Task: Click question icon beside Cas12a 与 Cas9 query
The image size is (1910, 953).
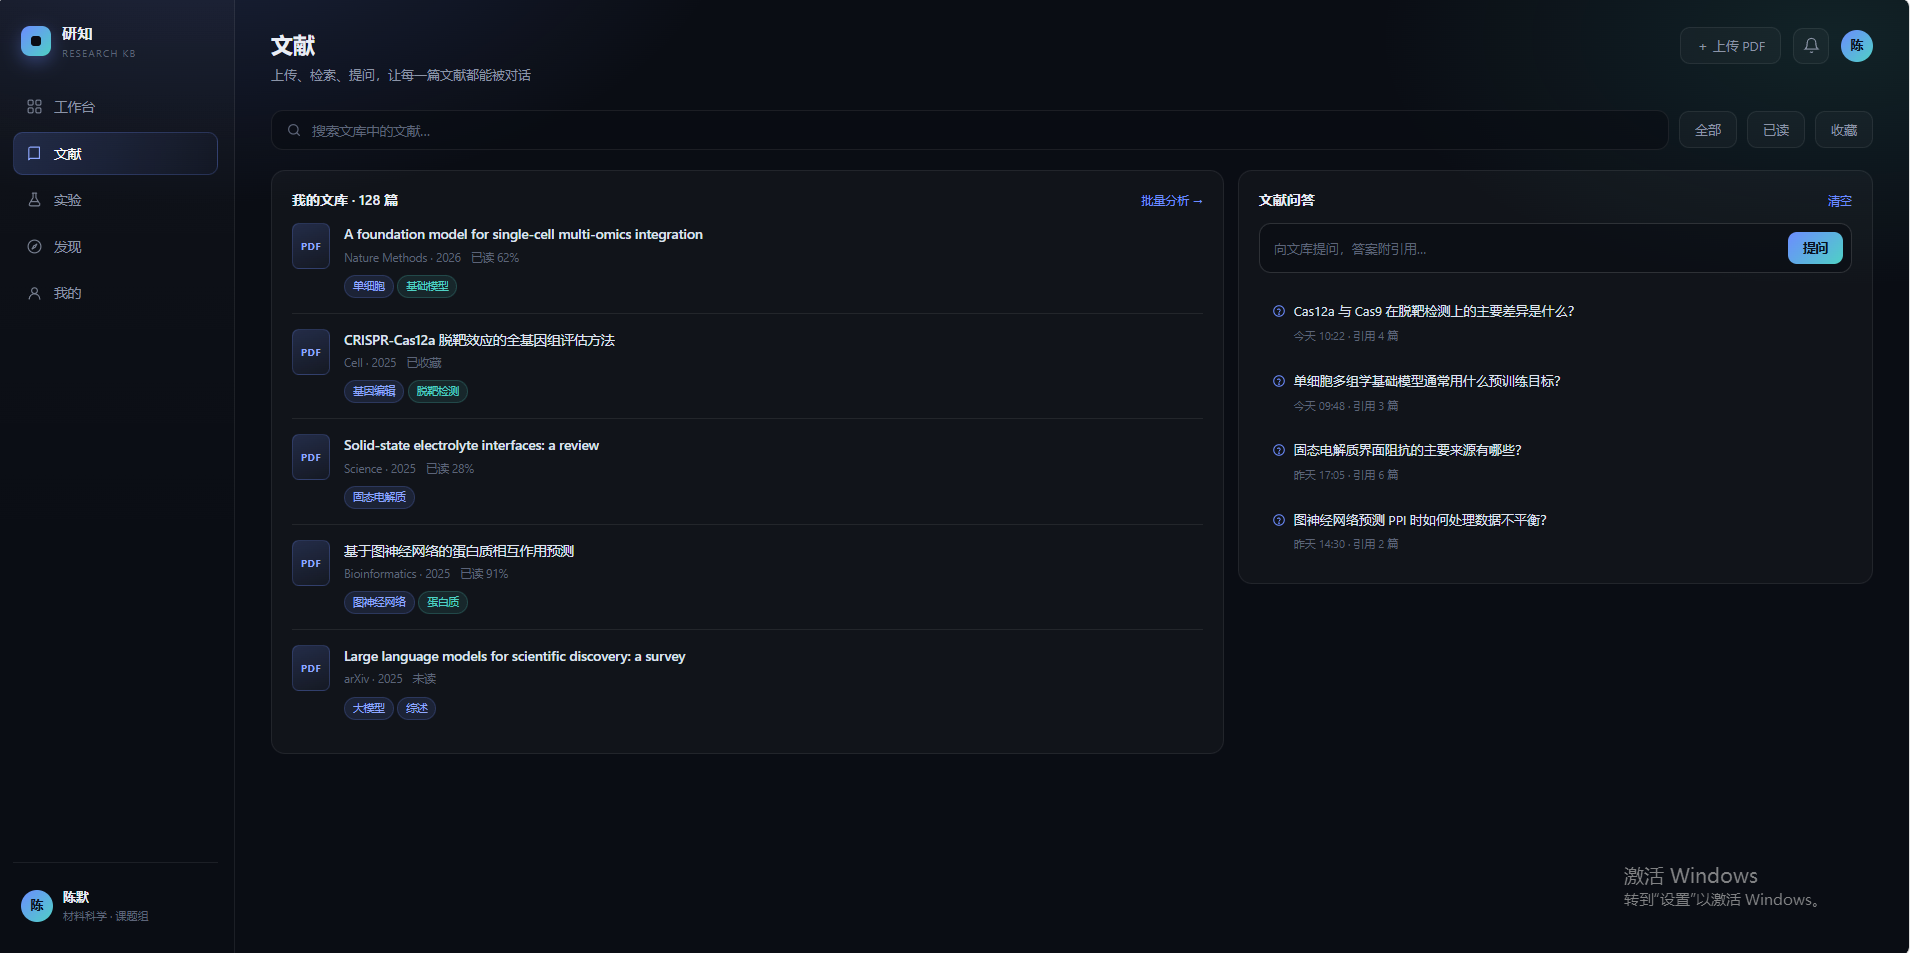Action: point(1278,311)
